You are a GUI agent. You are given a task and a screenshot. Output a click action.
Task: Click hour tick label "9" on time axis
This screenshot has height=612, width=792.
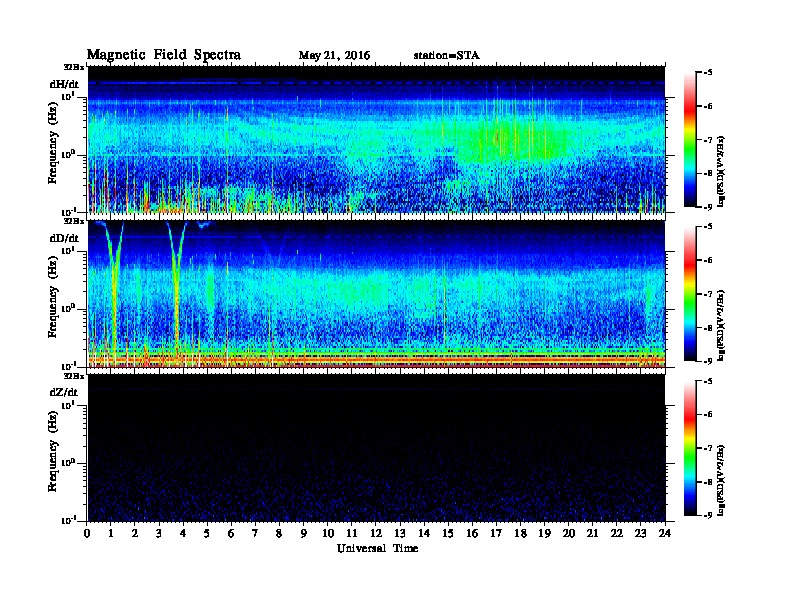[x=304, y=534]
